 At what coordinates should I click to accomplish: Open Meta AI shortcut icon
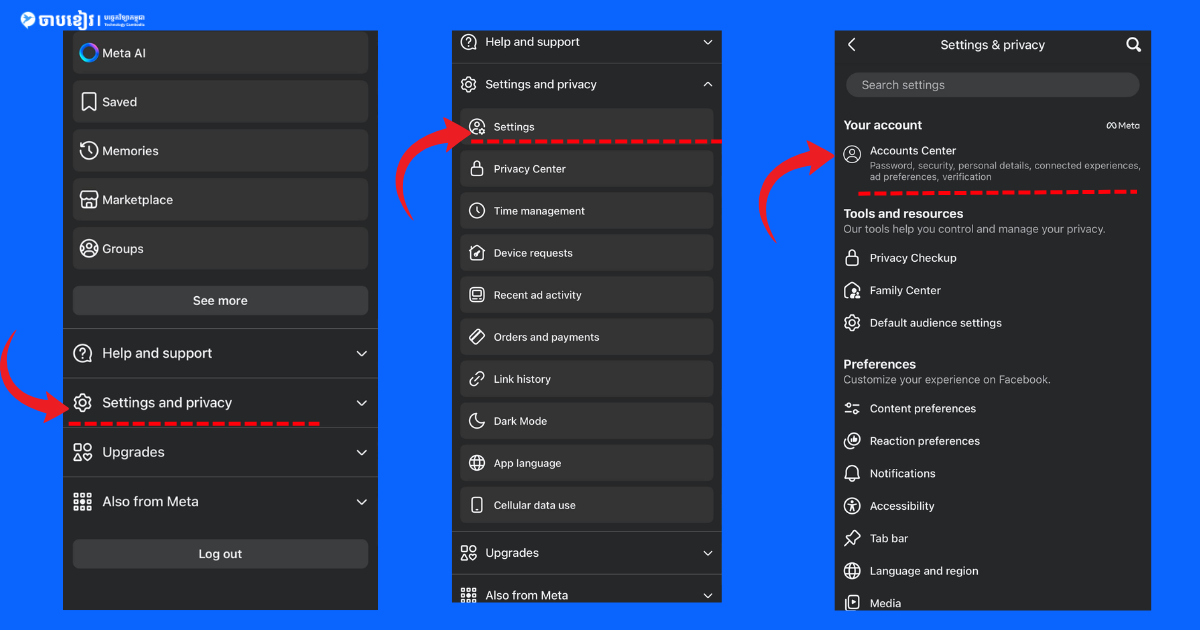[x=88, y=53]
